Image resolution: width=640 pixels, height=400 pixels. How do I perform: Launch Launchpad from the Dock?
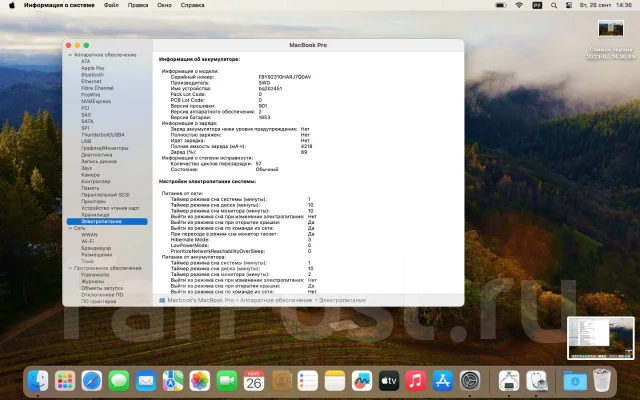pyautogui.click(x=65, y=381)
